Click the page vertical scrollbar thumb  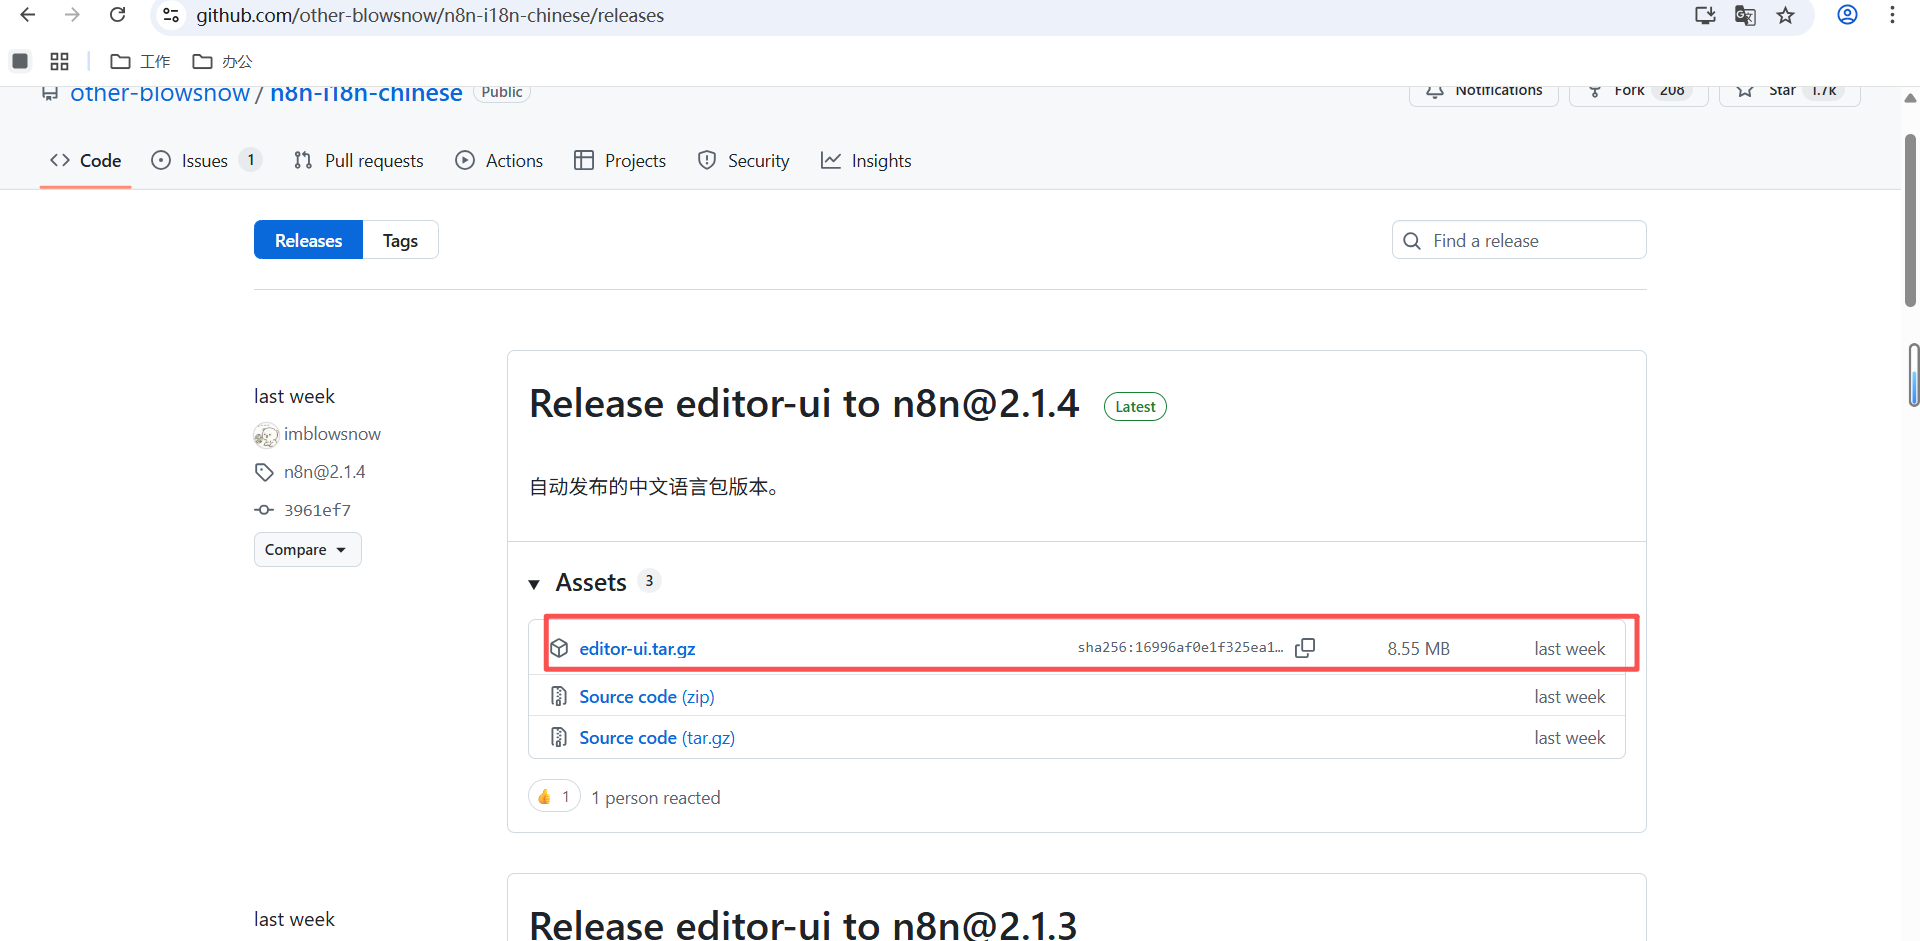[x=1910, y=220]
